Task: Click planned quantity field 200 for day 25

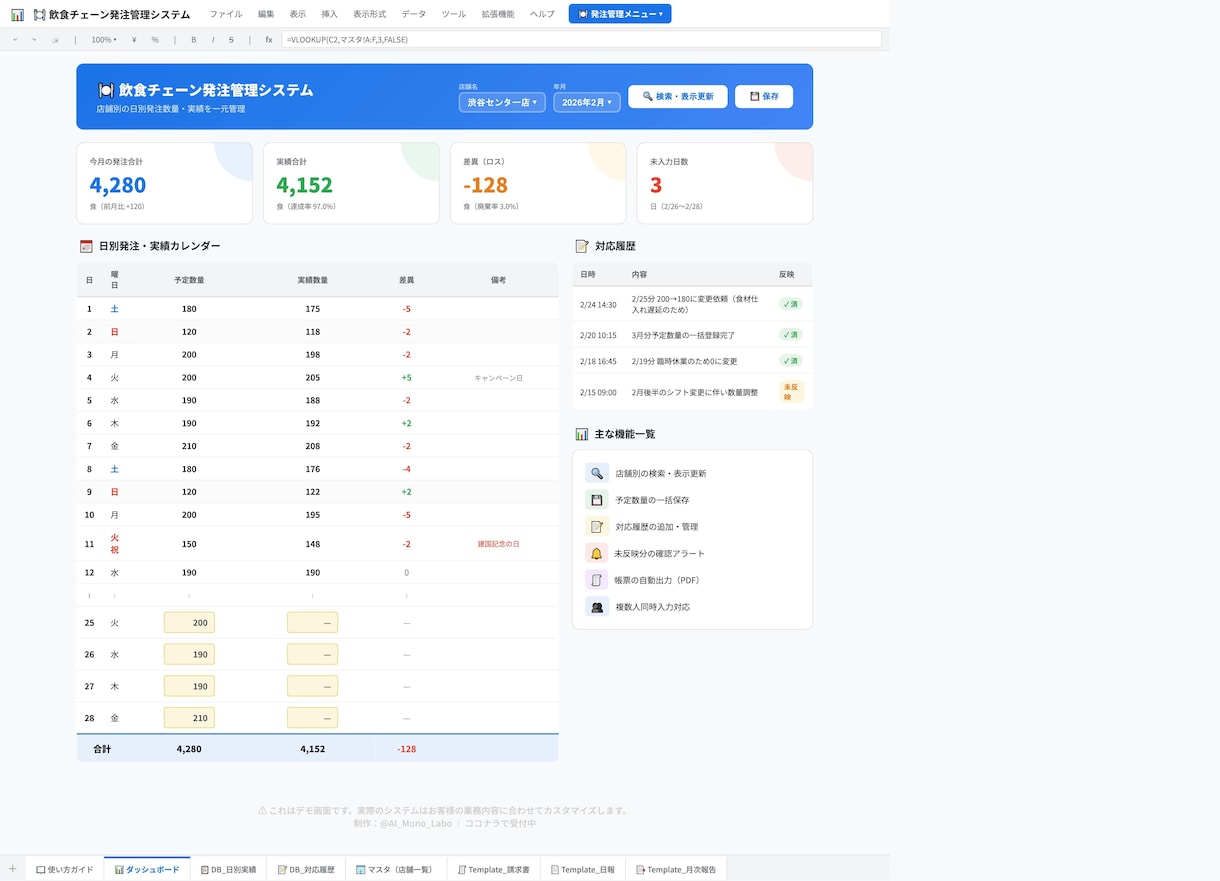Action: [189, 622]
